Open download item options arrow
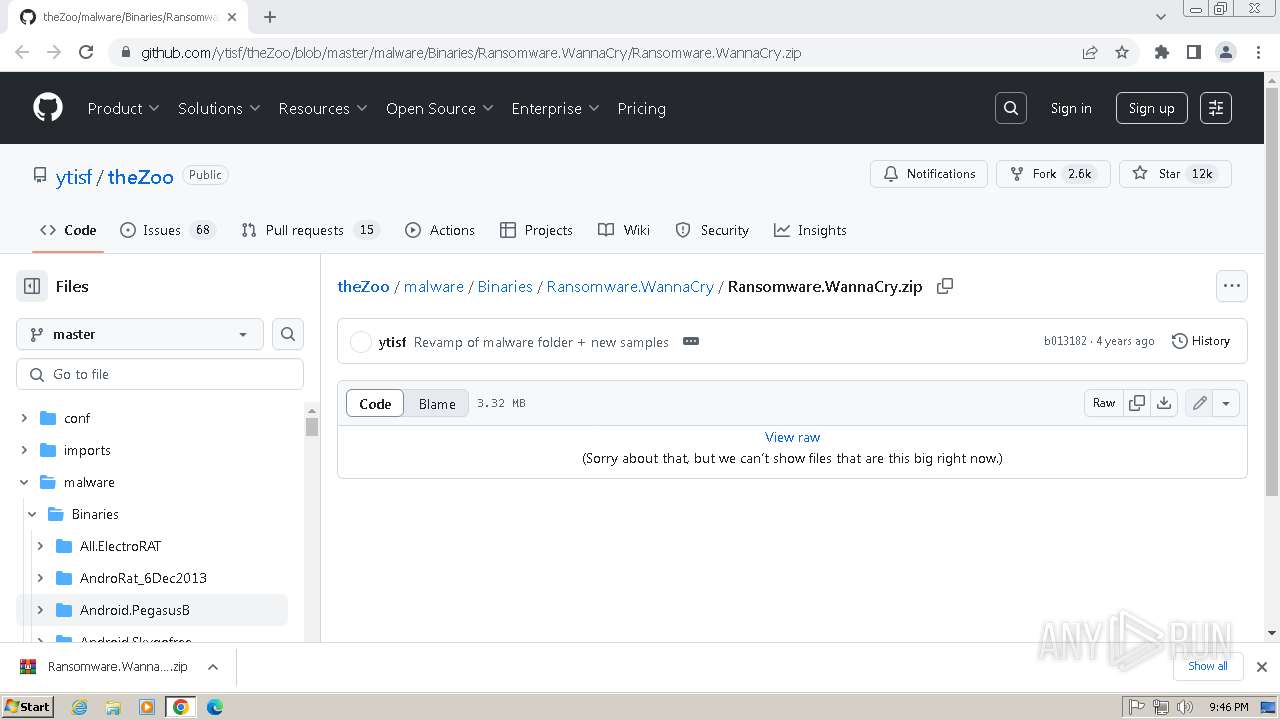The image size is (1280, 720). click(x=212, y=666)
